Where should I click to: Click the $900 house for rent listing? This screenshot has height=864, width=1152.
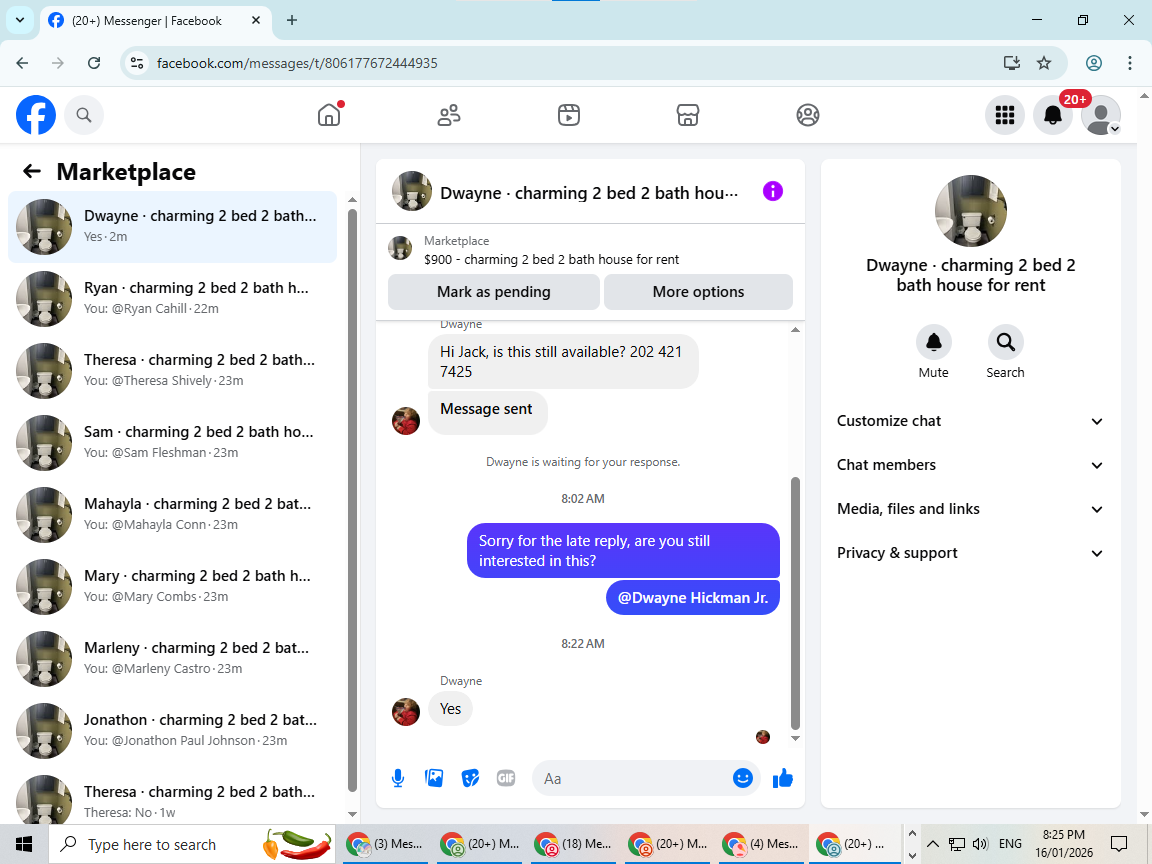[551, 259]
